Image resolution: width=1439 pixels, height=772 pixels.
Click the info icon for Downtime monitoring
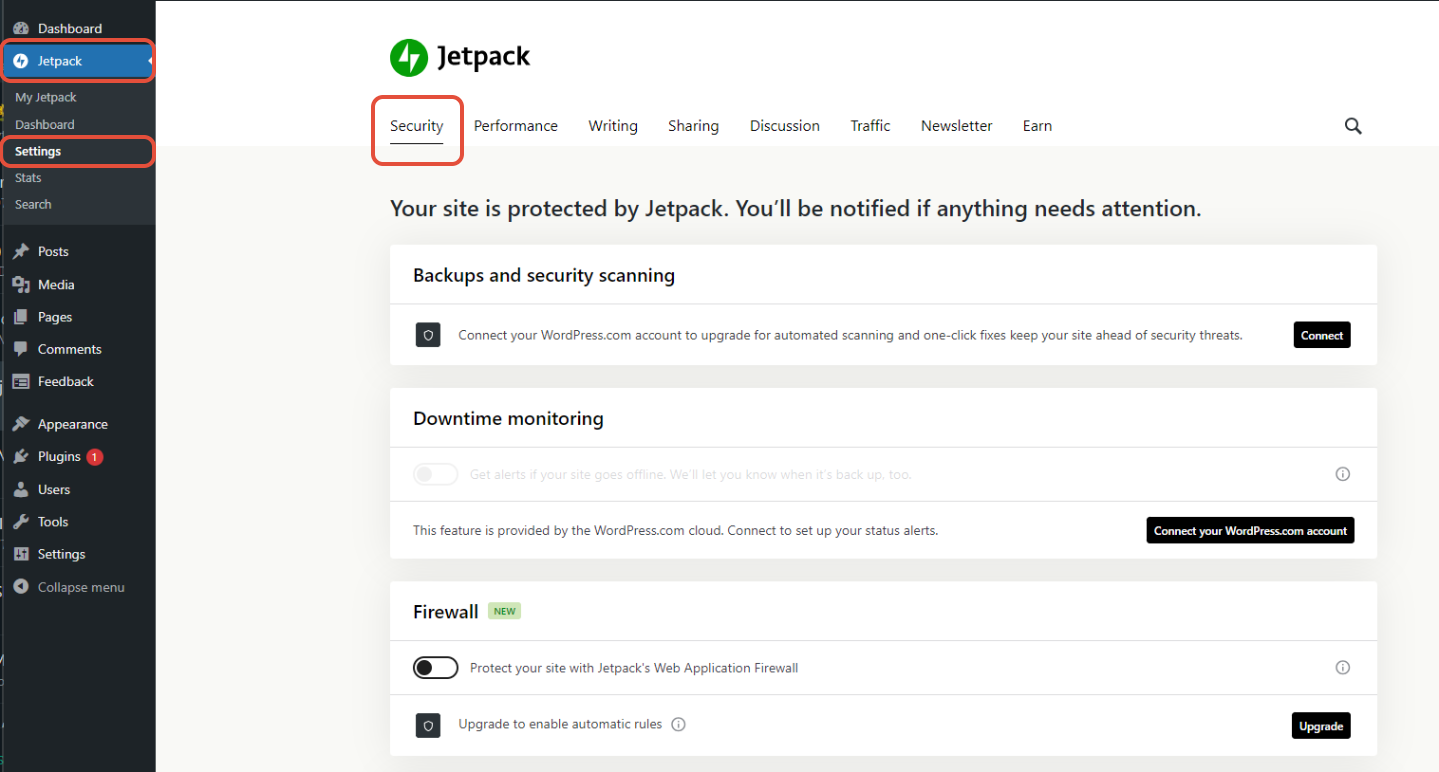pos(1343,474)
